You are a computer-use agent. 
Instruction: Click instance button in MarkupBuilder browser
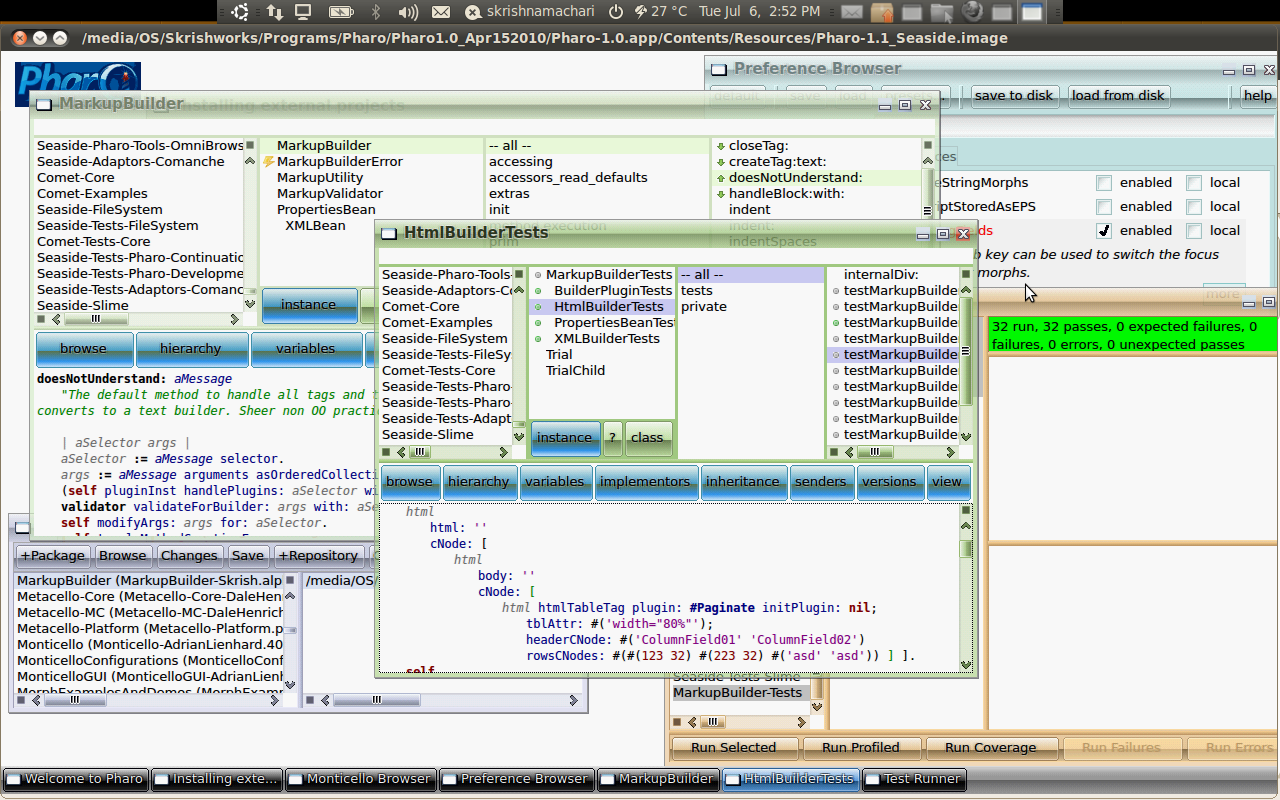(309, 305)
